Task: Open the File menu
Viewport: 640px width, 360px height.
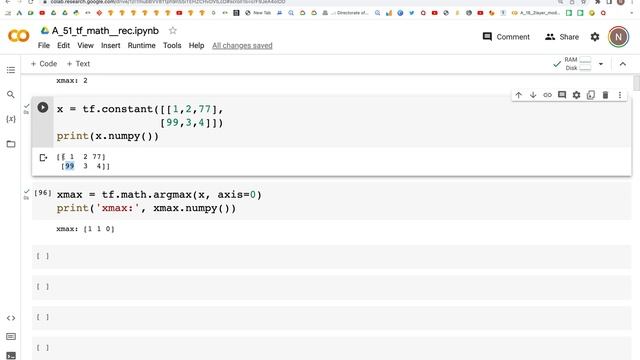Action: click(x=44, y=45)
